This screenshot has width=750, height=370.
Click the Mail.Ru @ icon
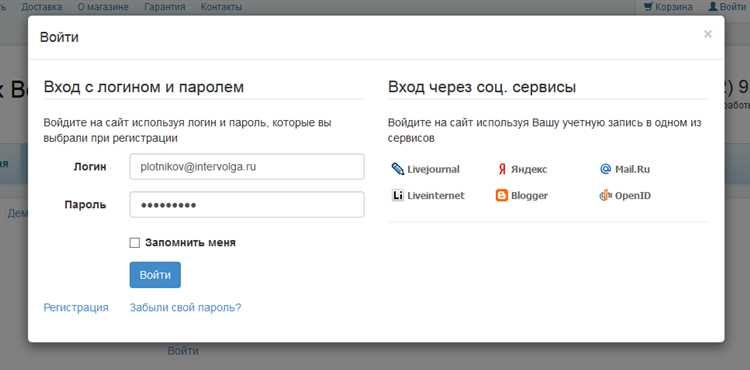coord(606,169)
